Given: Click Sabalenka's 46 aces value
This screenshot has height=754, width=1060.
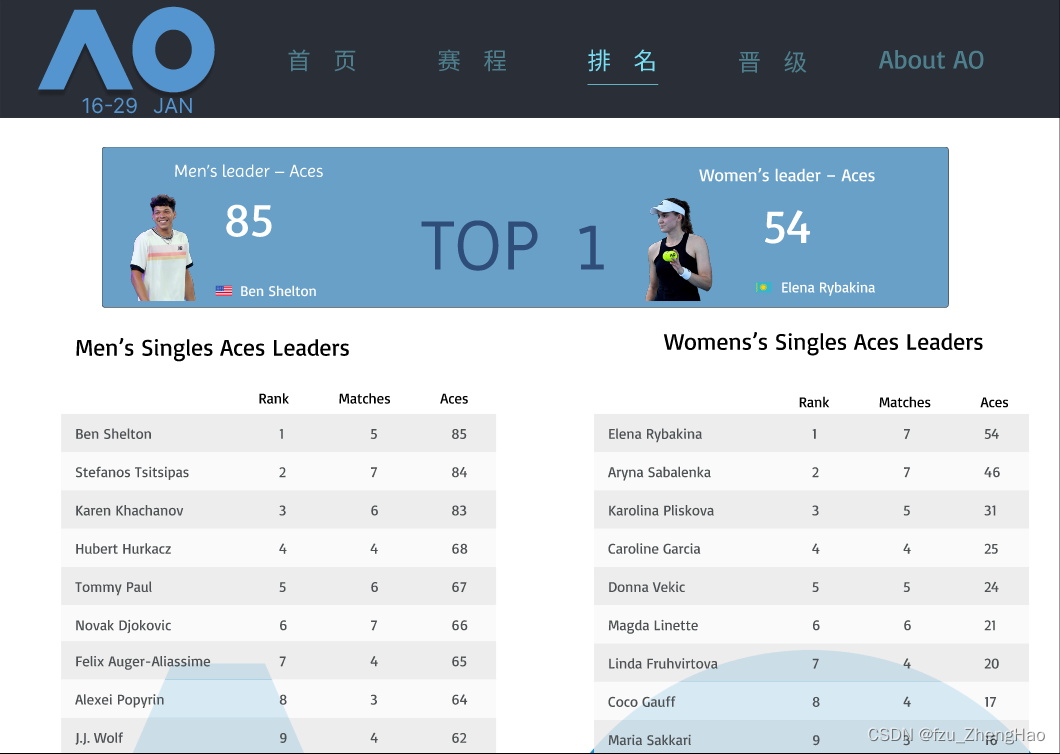Looking at the screenshot, I should click(992, 472).
